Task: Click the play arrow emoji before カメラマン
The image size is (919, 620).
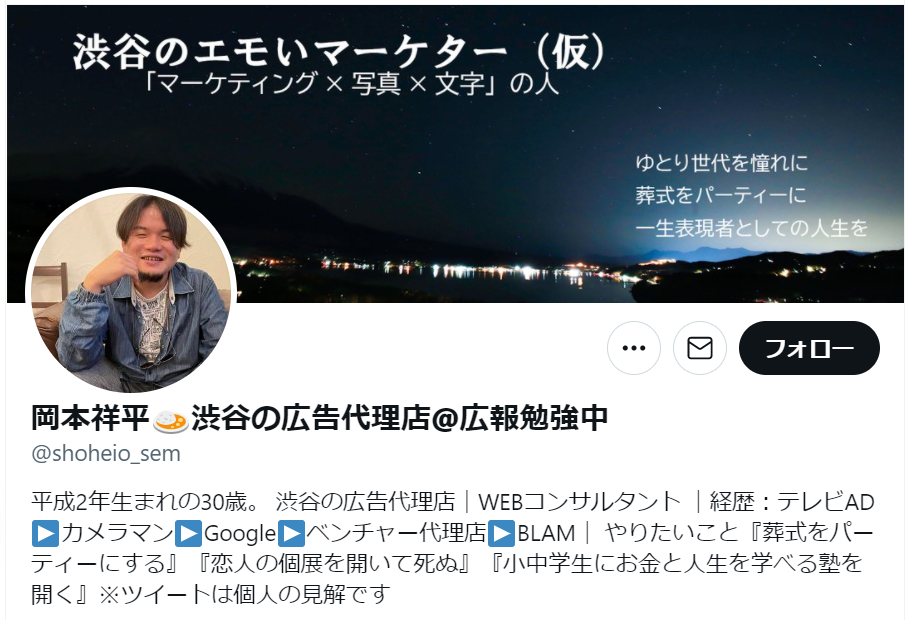Action: pos(46,533)
